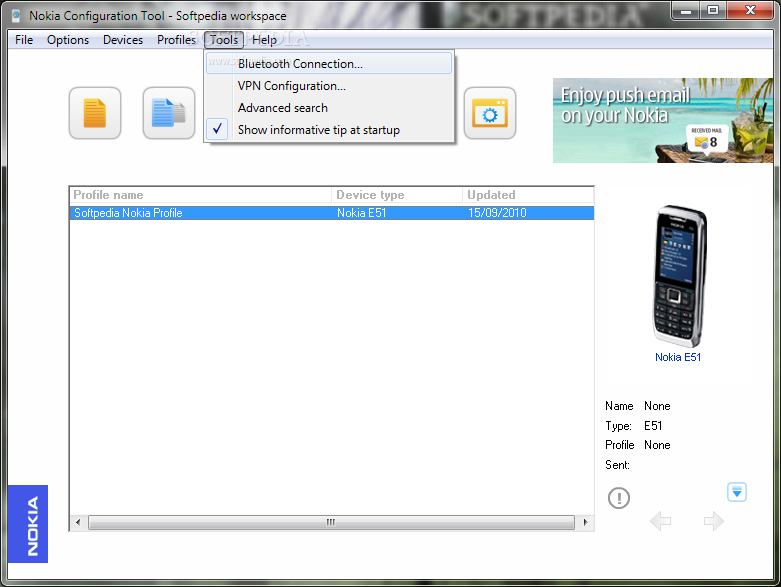
Task: Click the Type: E51 value
Action: [653, 426]
